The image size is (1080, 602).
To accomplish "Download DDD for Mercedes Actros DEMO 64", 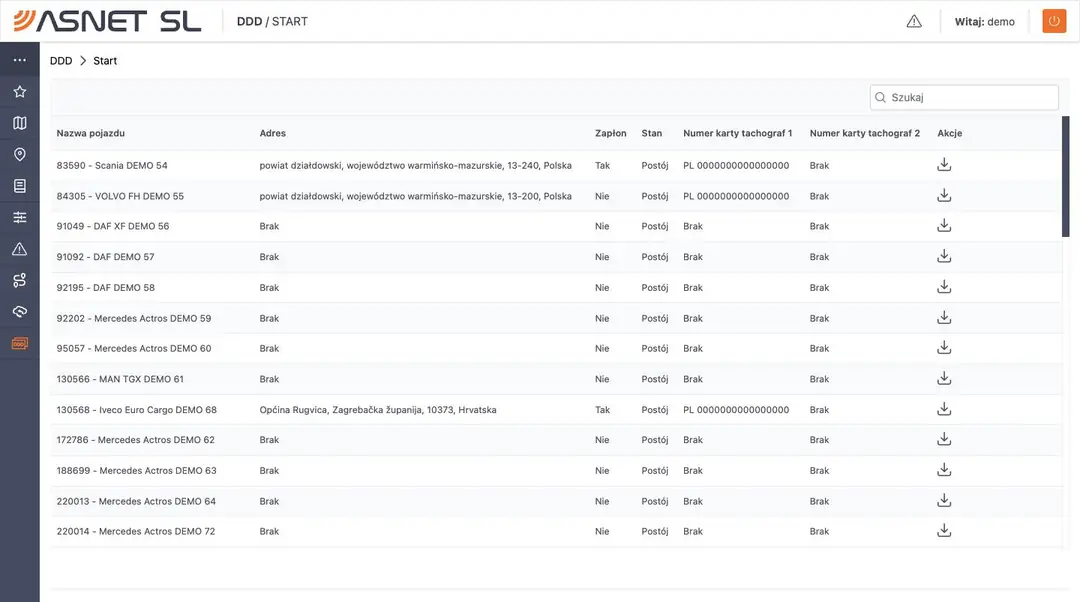I will coord(944,501).
